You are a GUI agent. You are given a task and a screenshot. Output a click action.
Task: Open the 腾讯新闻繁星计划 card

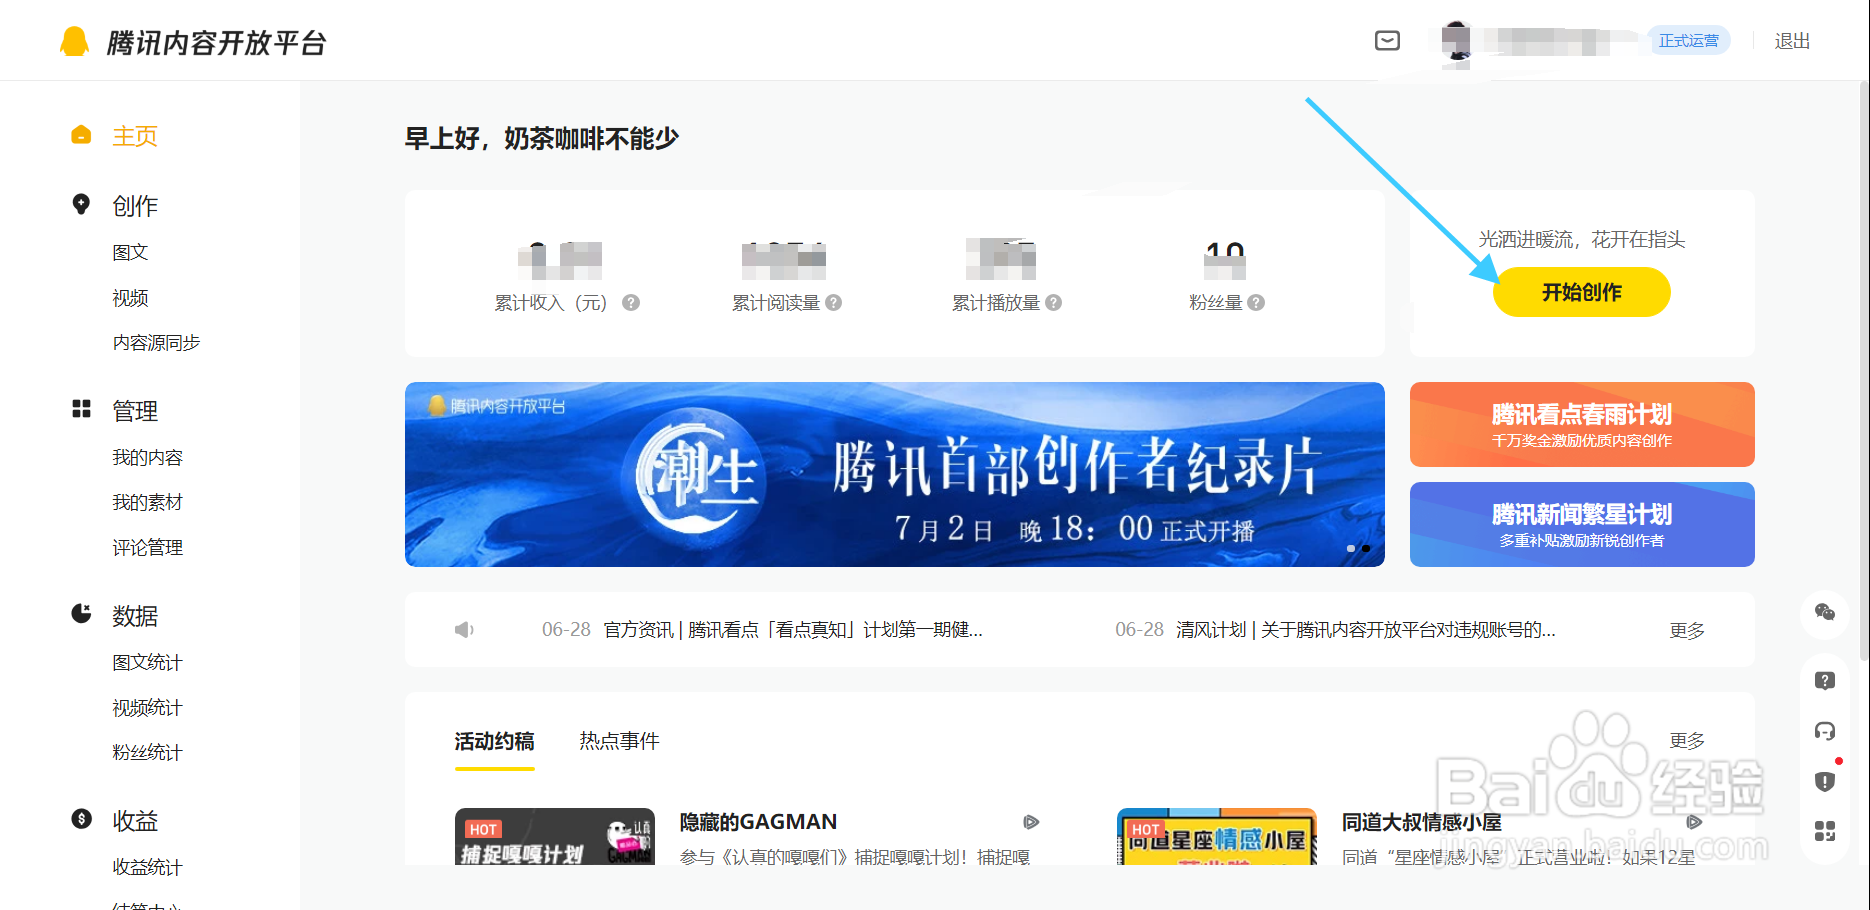pyautogui.click(x=1582, y=524)
